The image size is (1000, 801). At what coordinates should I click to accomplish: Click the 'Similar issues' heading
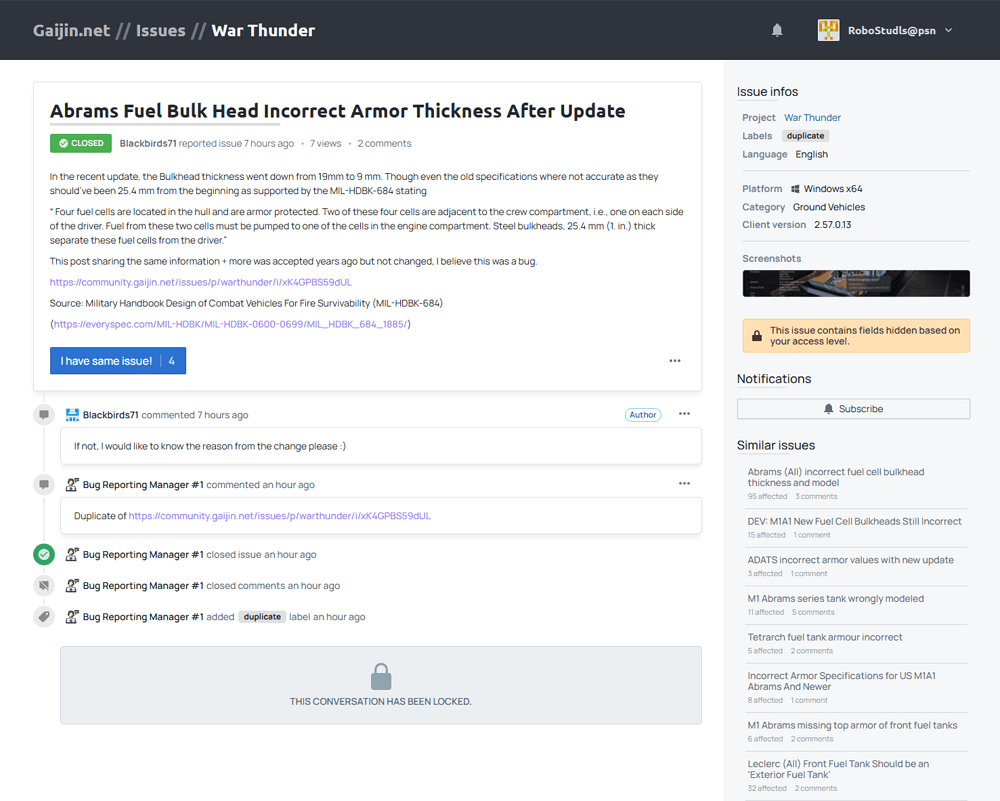pos(776,445)
